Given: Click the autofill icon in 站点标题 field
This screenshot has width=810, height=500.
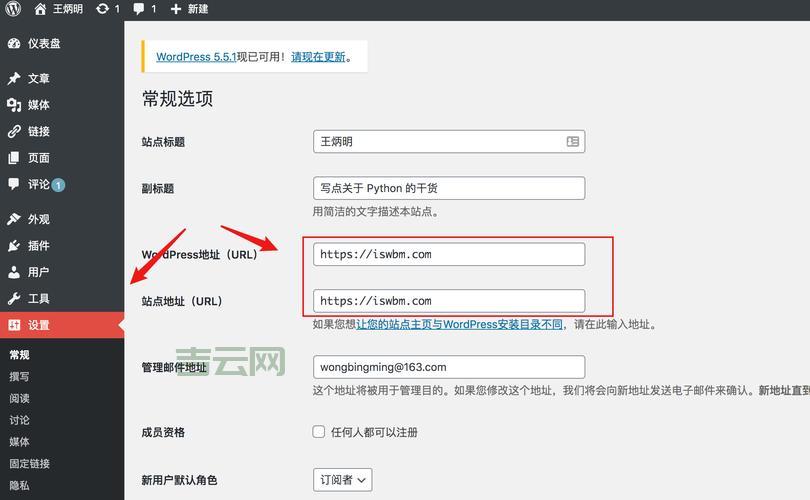Looking at the screenshot, I should (x=572, y=142).
